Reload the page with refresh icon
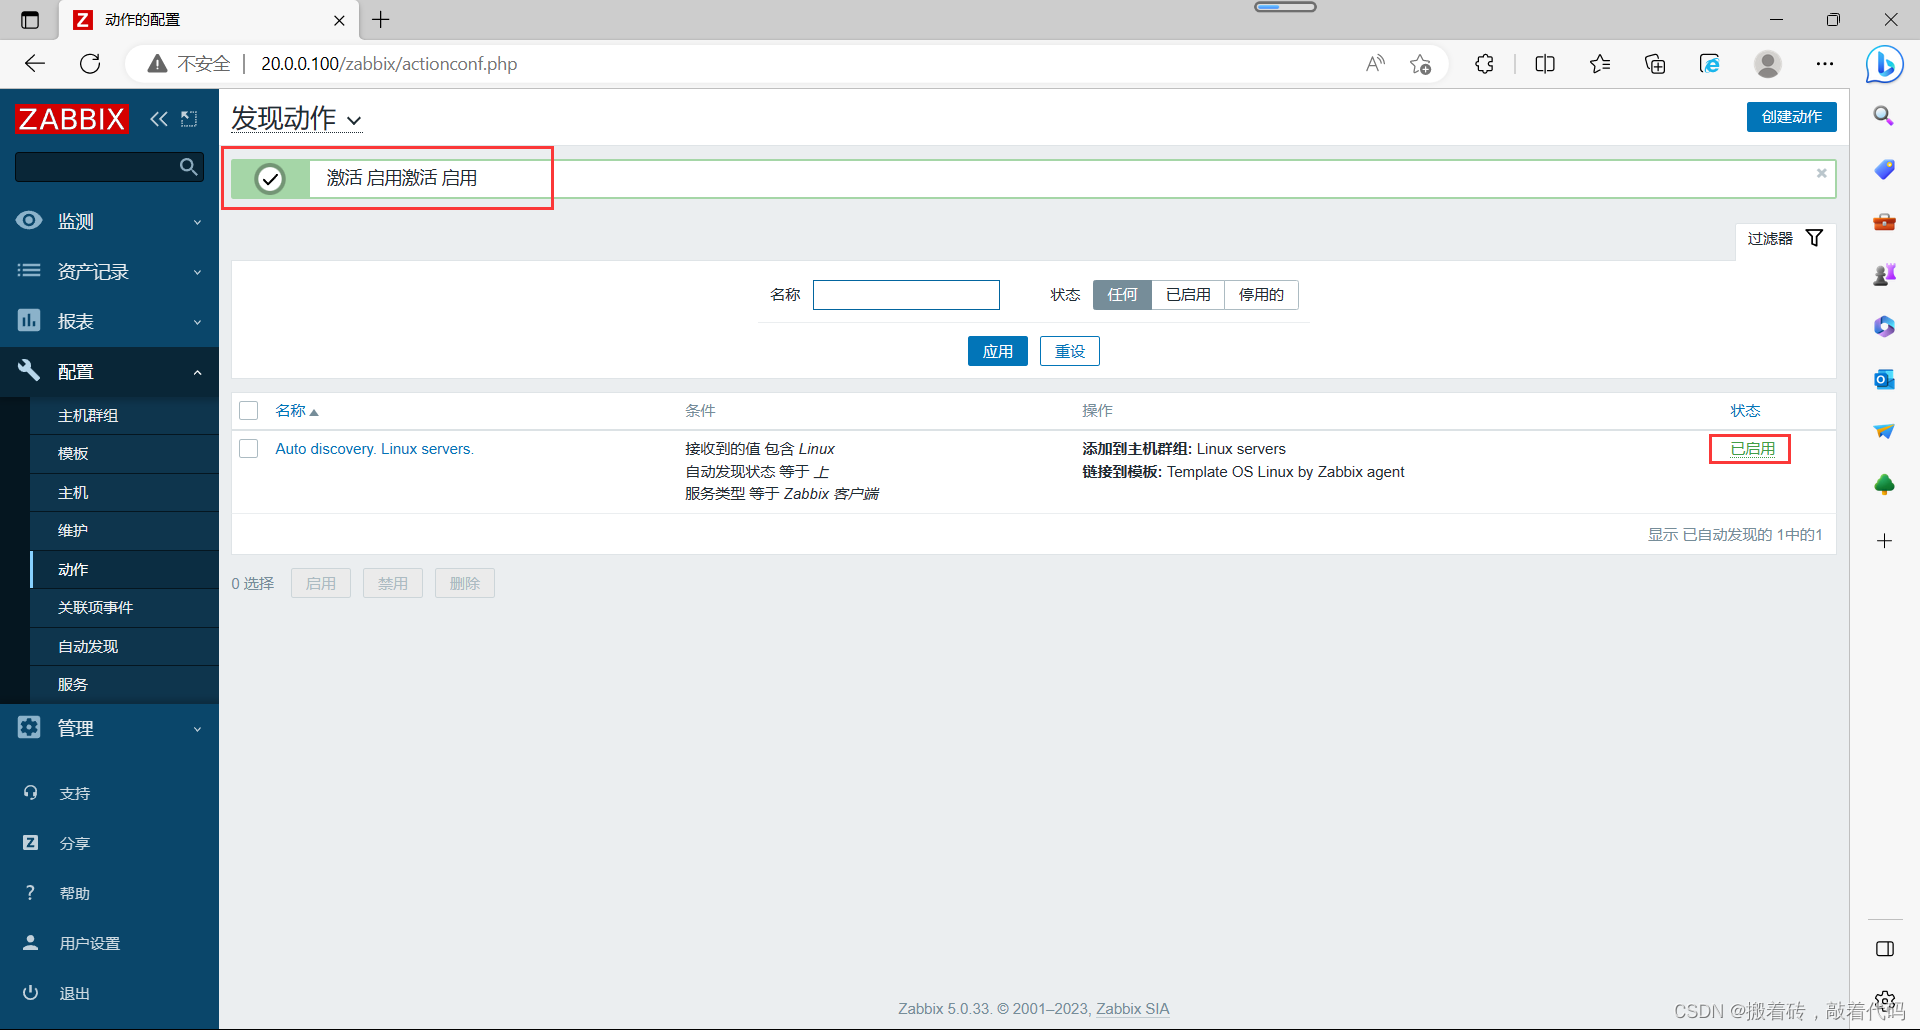 pyautogui.click(x=90, y=64)
